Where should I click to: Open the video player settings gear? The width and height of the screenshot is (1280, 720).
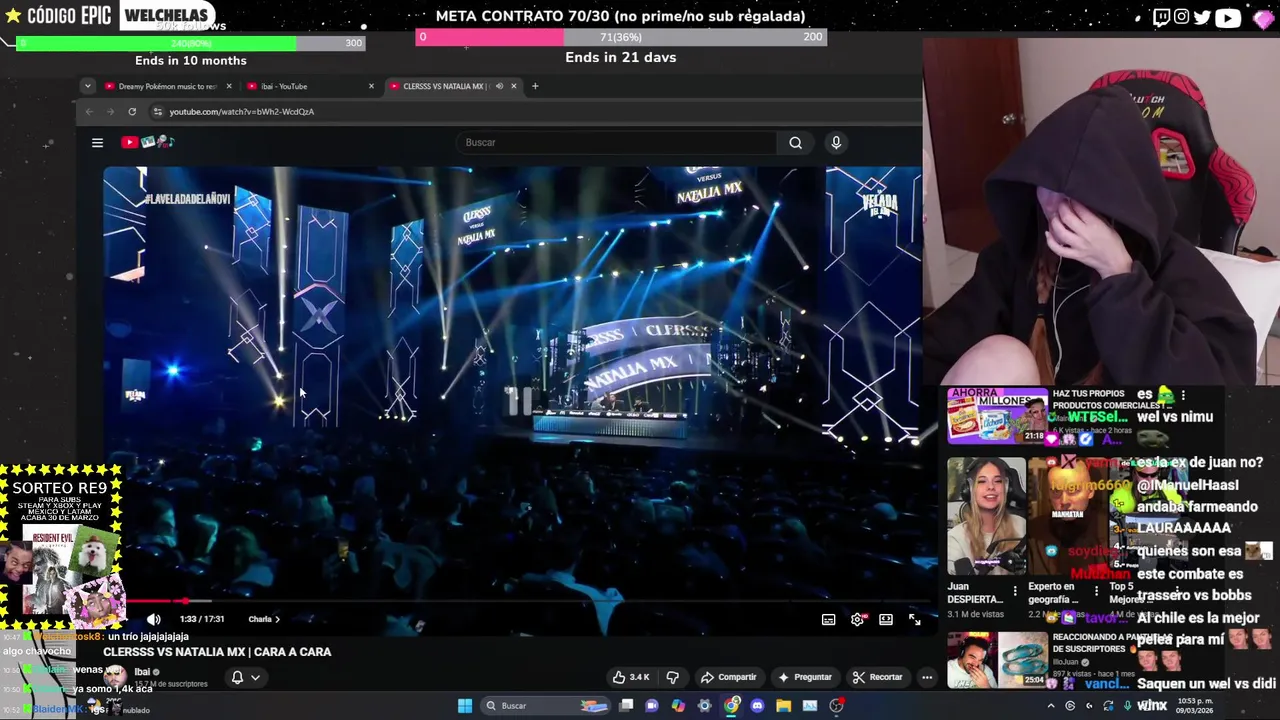pos(857,620)
